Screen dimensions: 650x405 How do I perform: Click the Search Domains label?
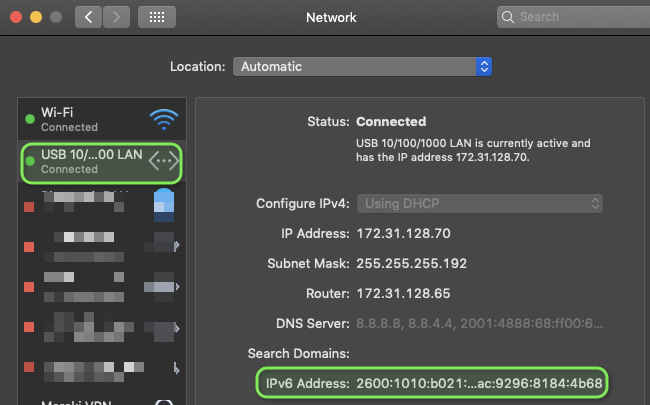point(298,354)
